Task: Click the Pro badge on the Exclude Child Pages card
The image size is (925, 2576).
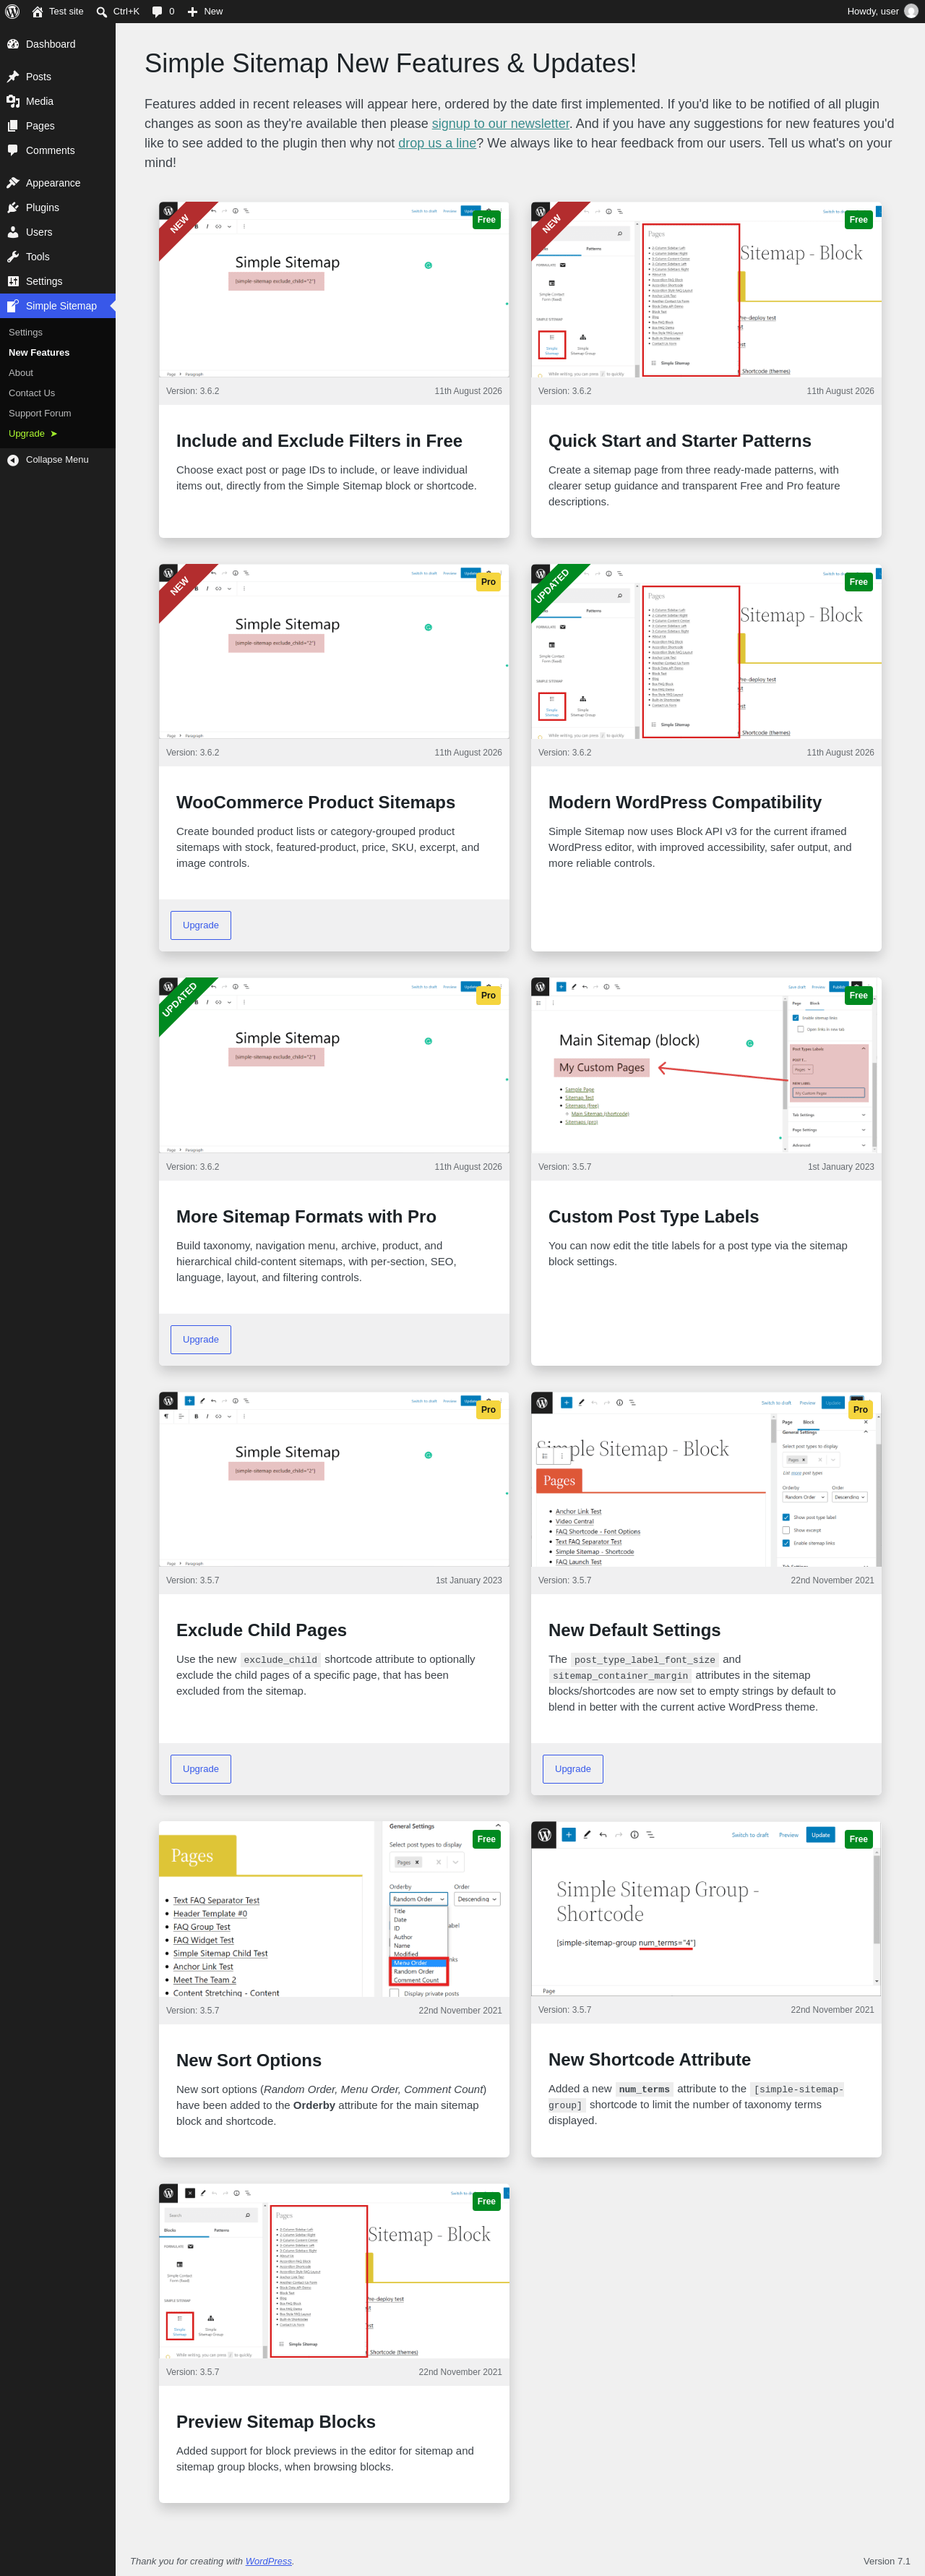Action: coord(488,1410)
